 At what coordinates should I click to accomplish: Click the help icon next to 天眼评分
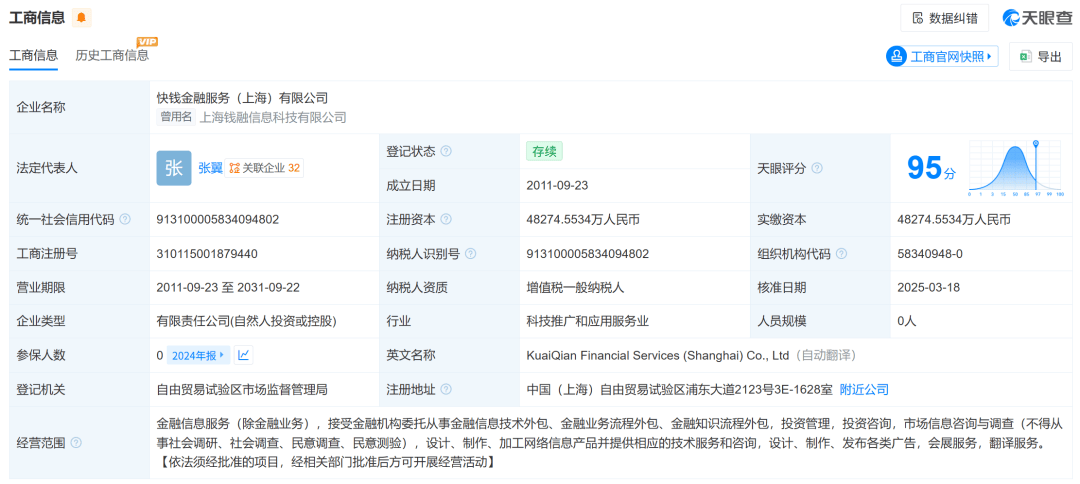817,168
